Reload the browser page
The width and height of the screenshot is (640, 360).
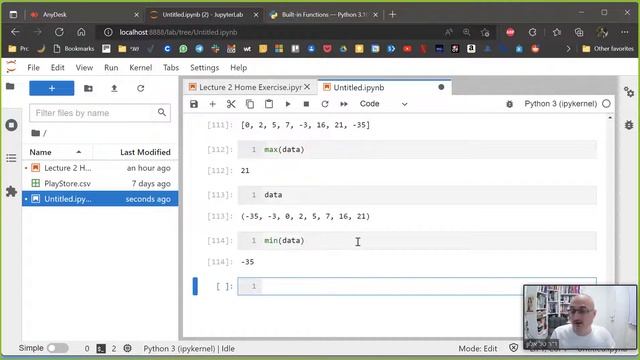coord(59,32)
